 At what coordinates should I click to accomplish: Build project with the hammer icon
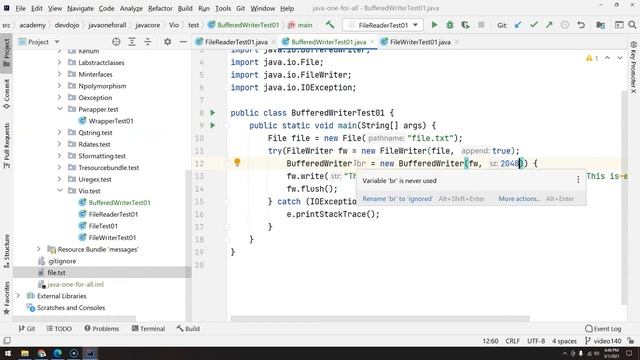coord(330,25)
